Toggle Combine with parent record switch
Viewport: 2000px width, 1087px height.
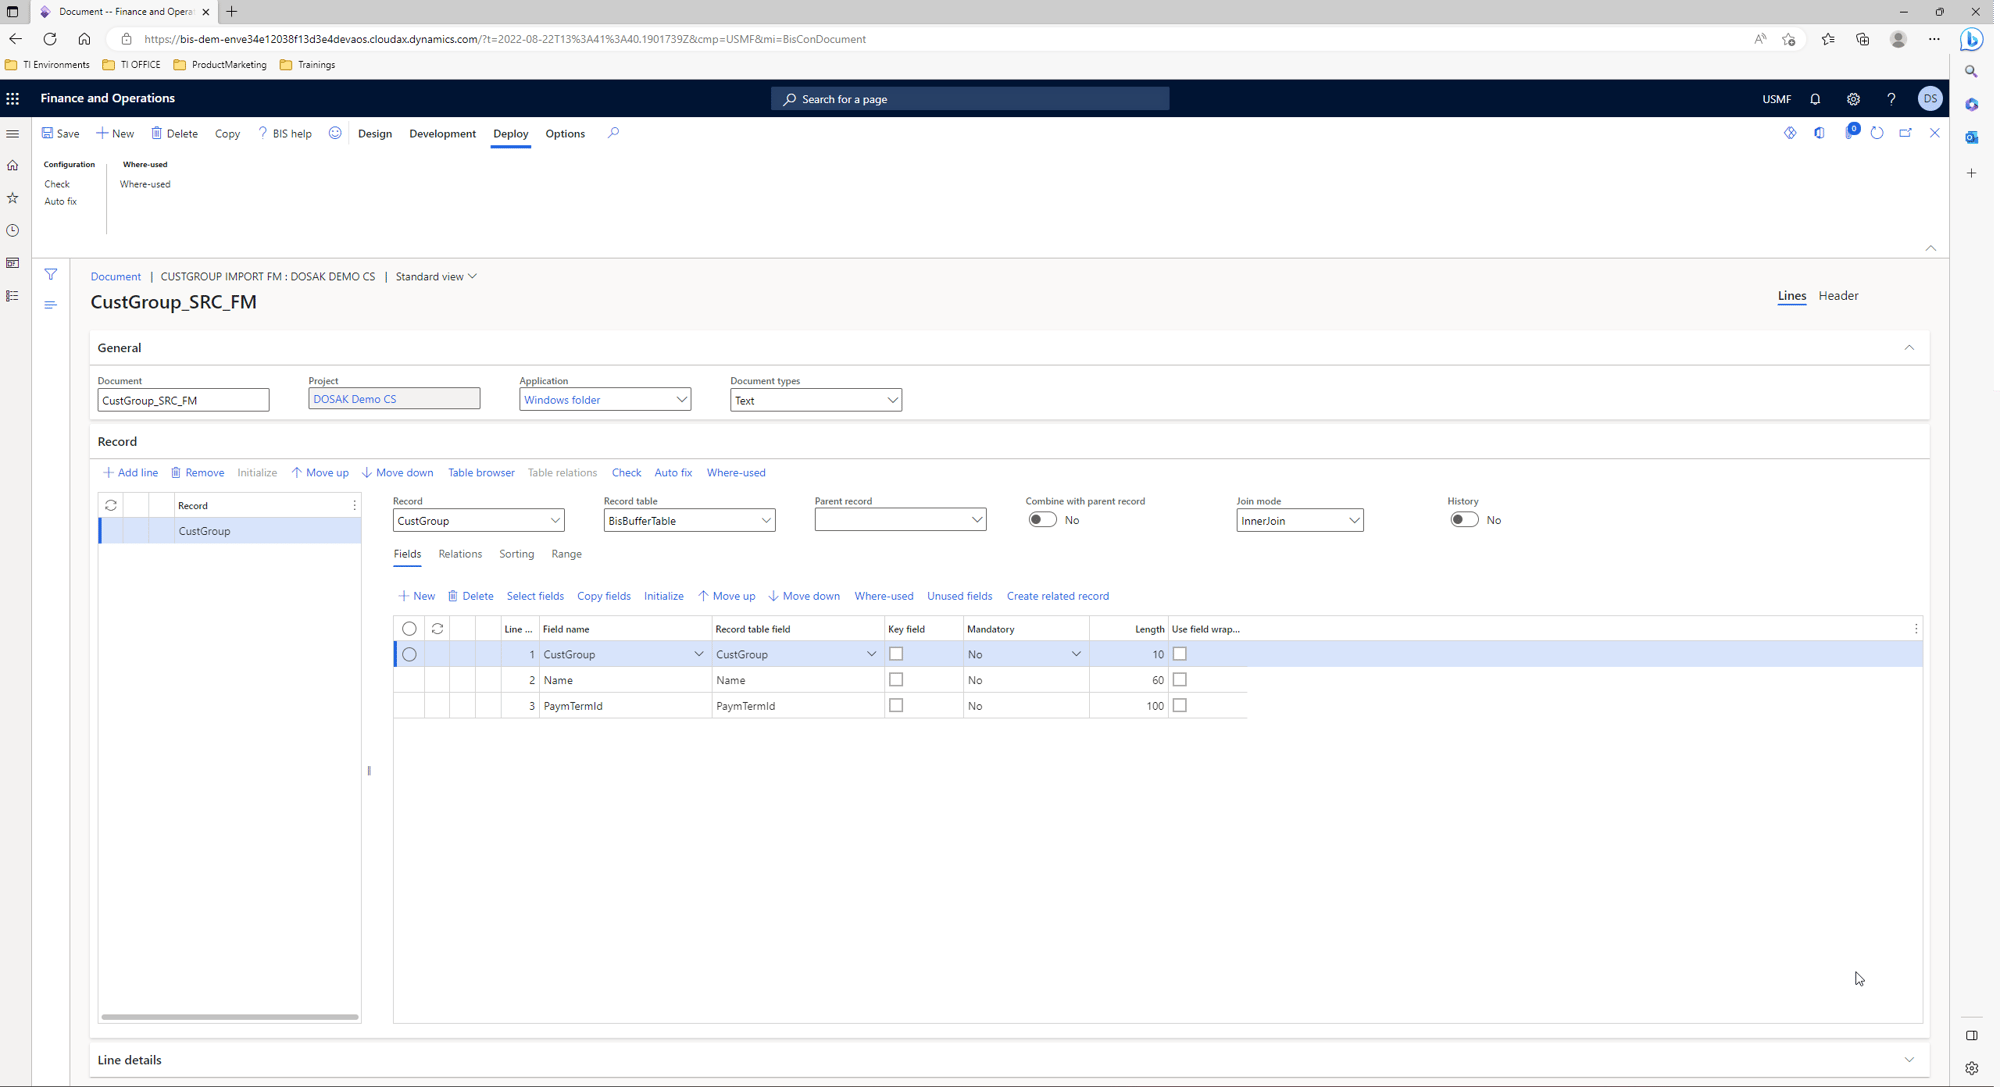pyautogui.click(x=1042, y=519)
